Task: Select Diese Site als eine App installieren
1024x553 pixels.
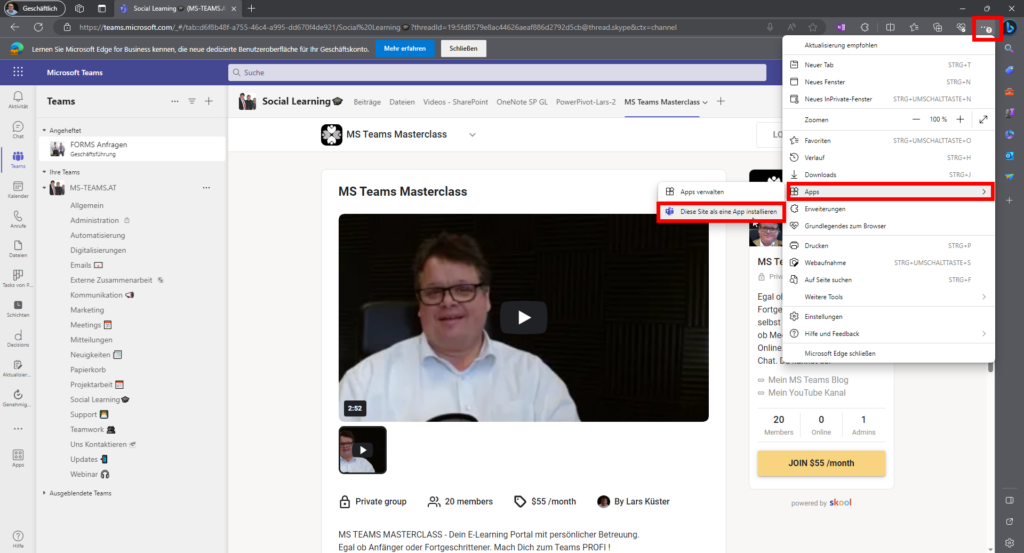Action: click(x=722, y=212)
